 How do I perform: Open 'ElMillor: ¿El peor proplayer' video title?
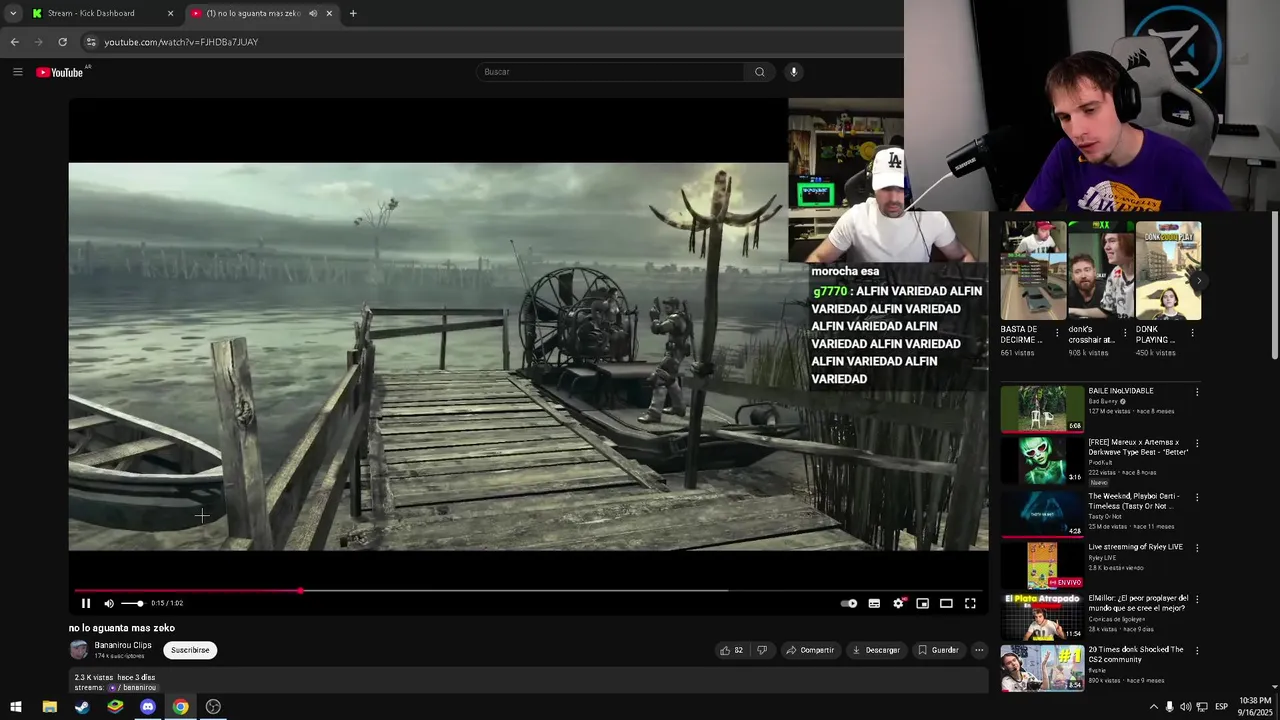[1138, 603]
